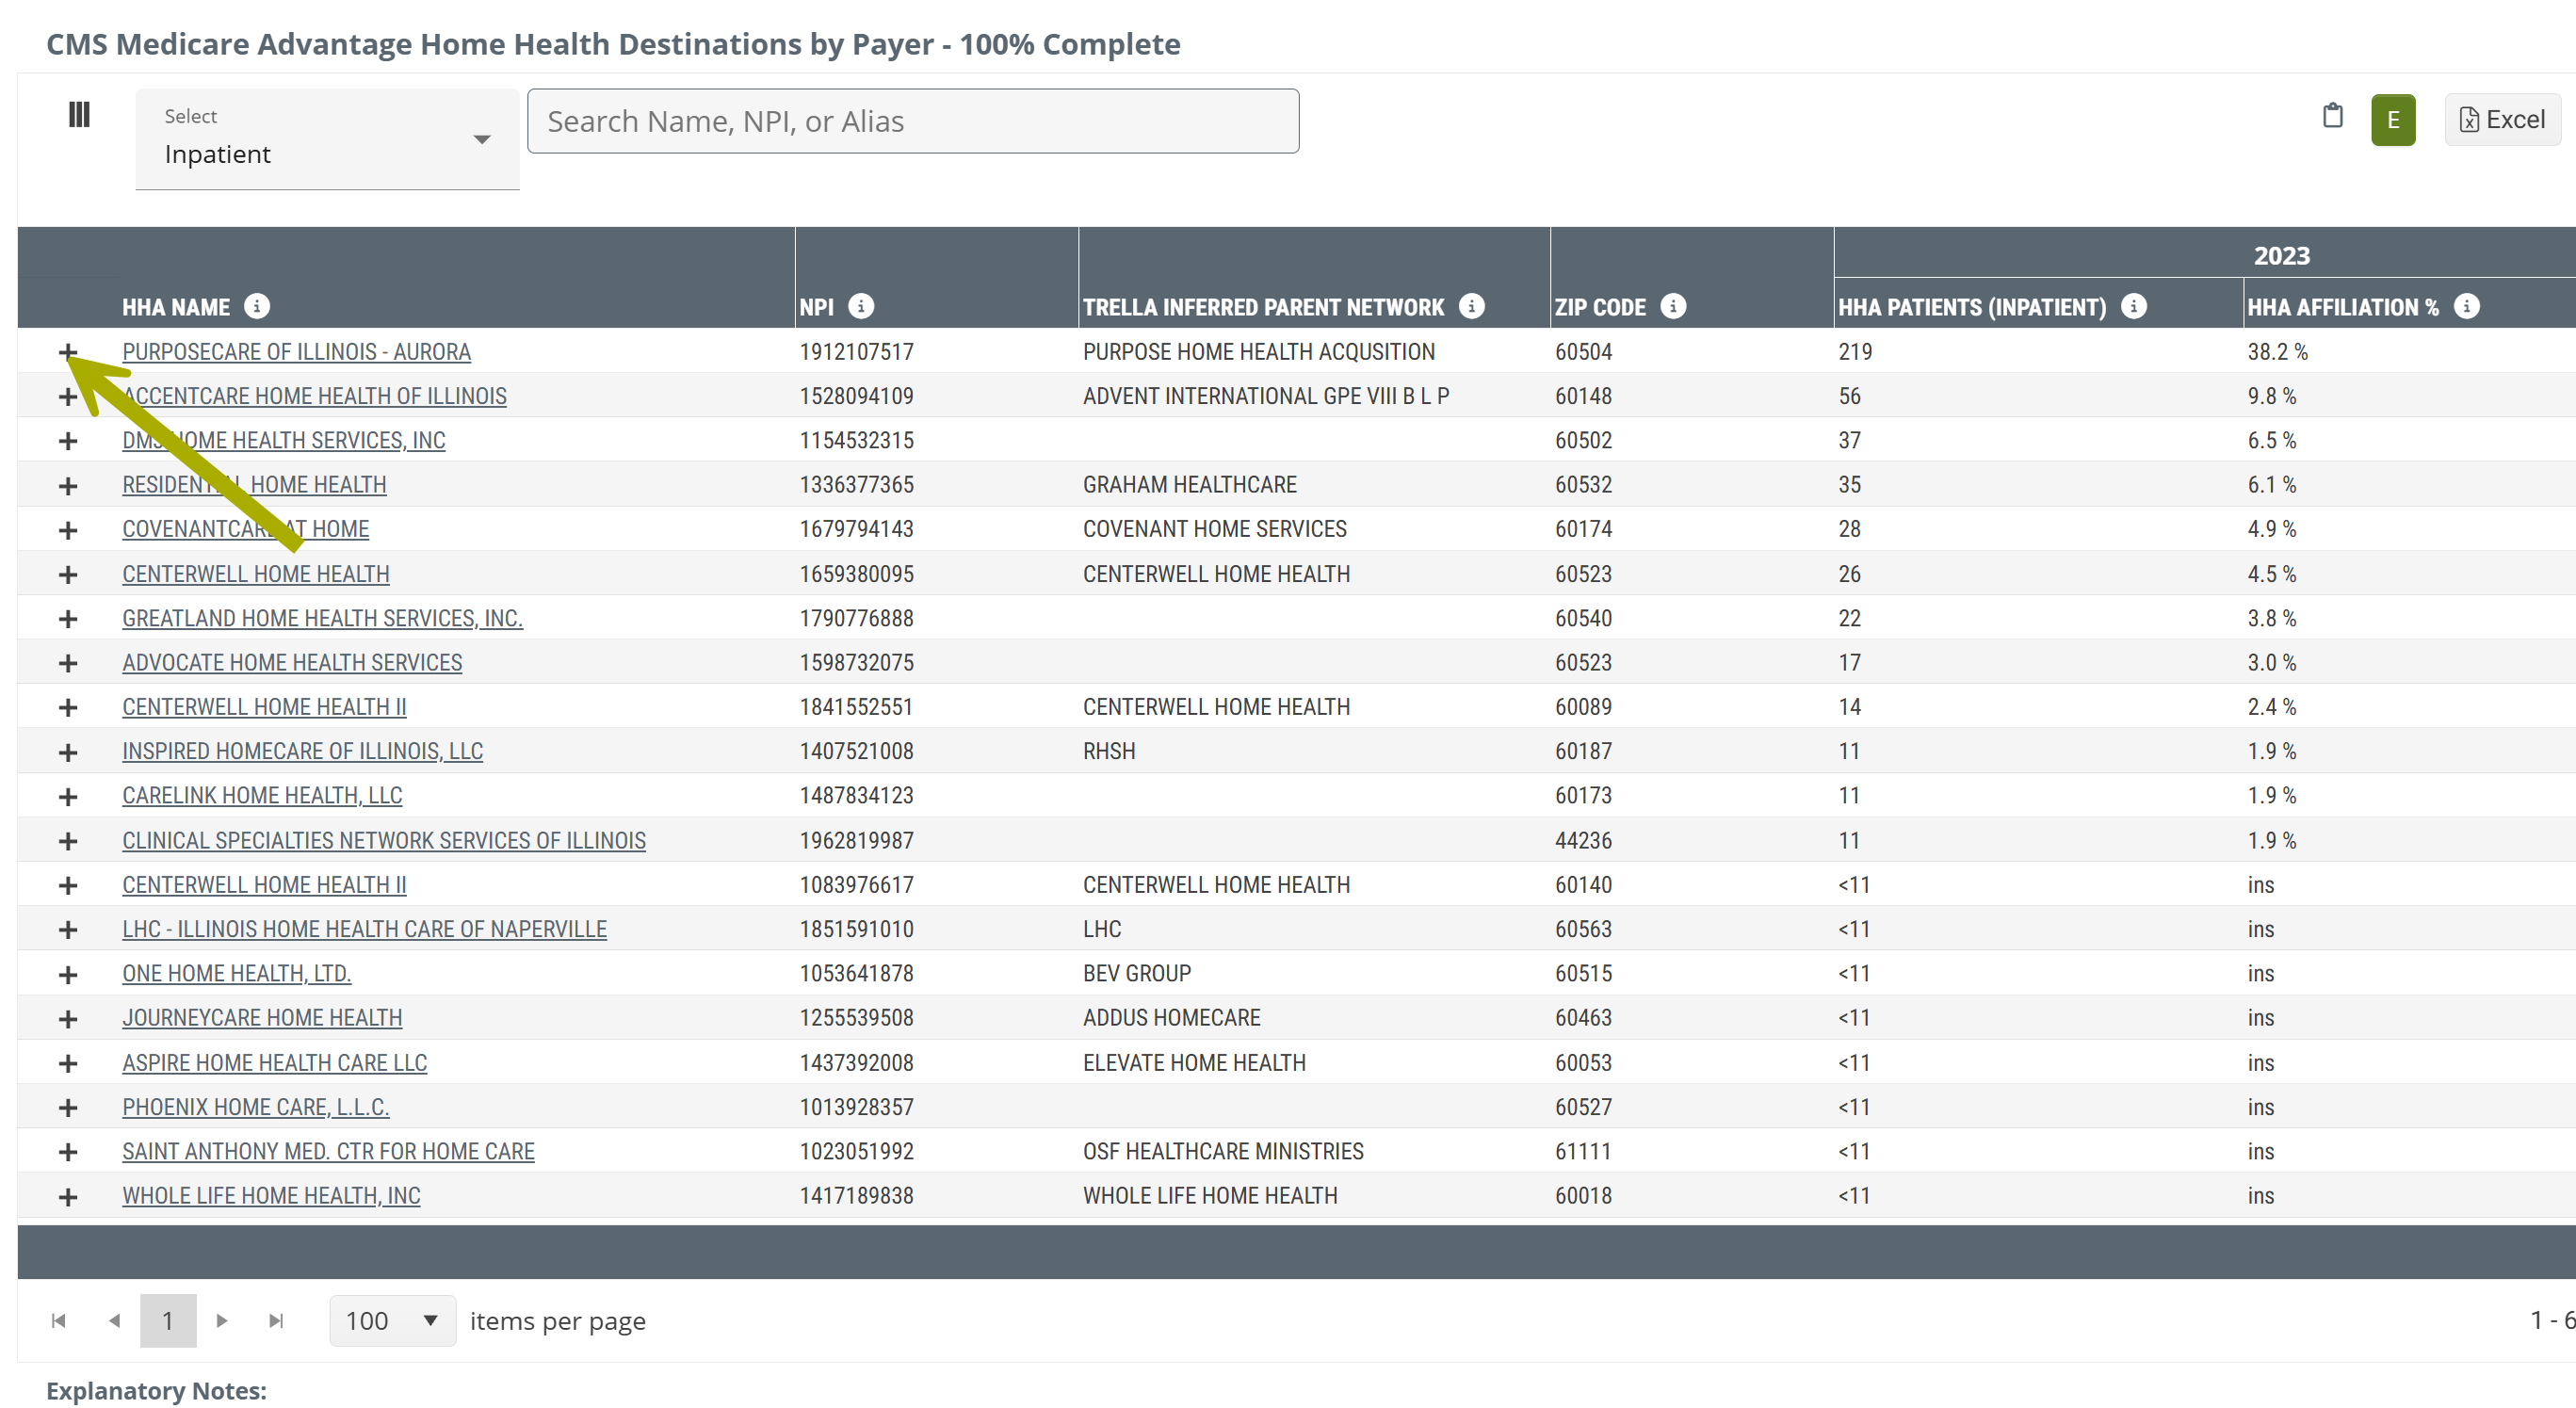Click the green E export icon
Viewport: 2576px width, 1408px height.
pos(2392,120)
